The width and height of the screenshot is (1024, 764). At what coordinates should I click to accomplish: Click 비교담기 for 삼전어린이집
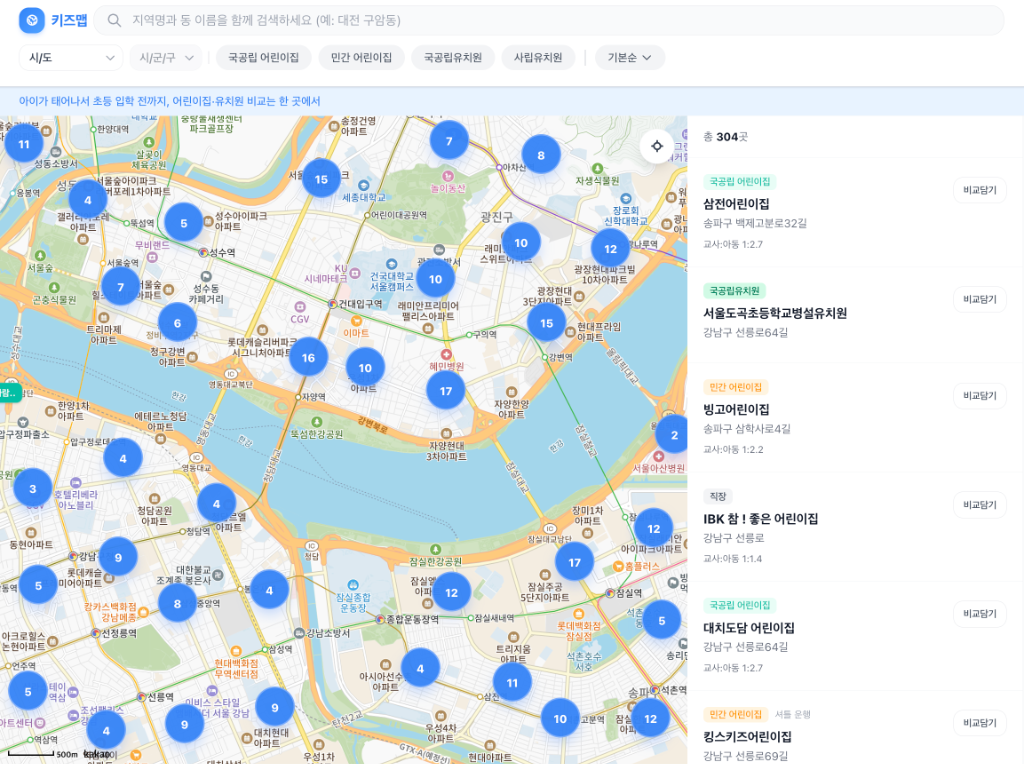pos(979,190)
